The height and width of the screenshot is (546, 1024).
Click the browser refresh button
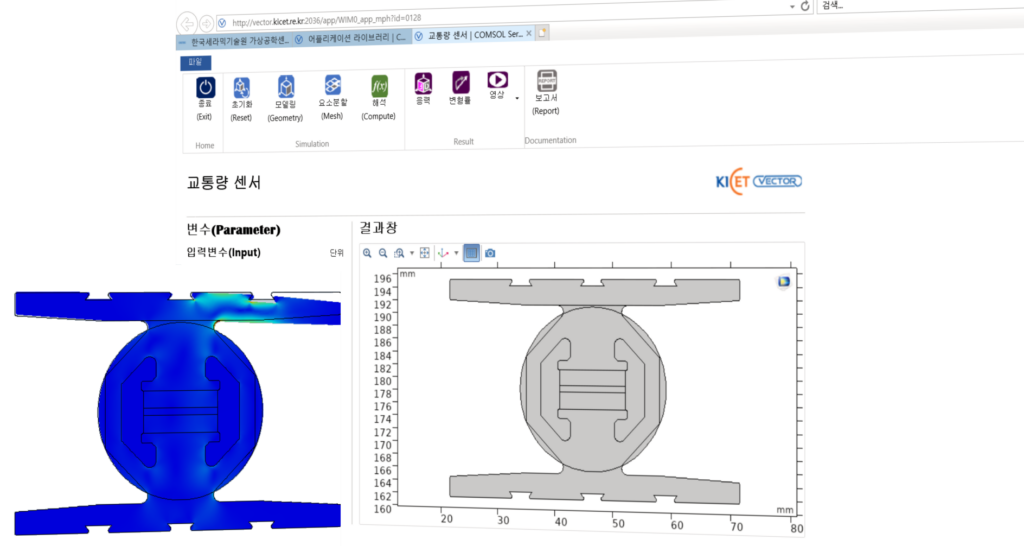point(805,6)
